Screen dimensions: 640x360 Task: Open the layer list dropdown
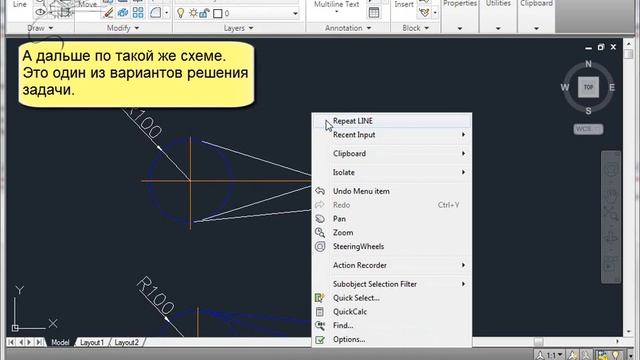(295, 13)
